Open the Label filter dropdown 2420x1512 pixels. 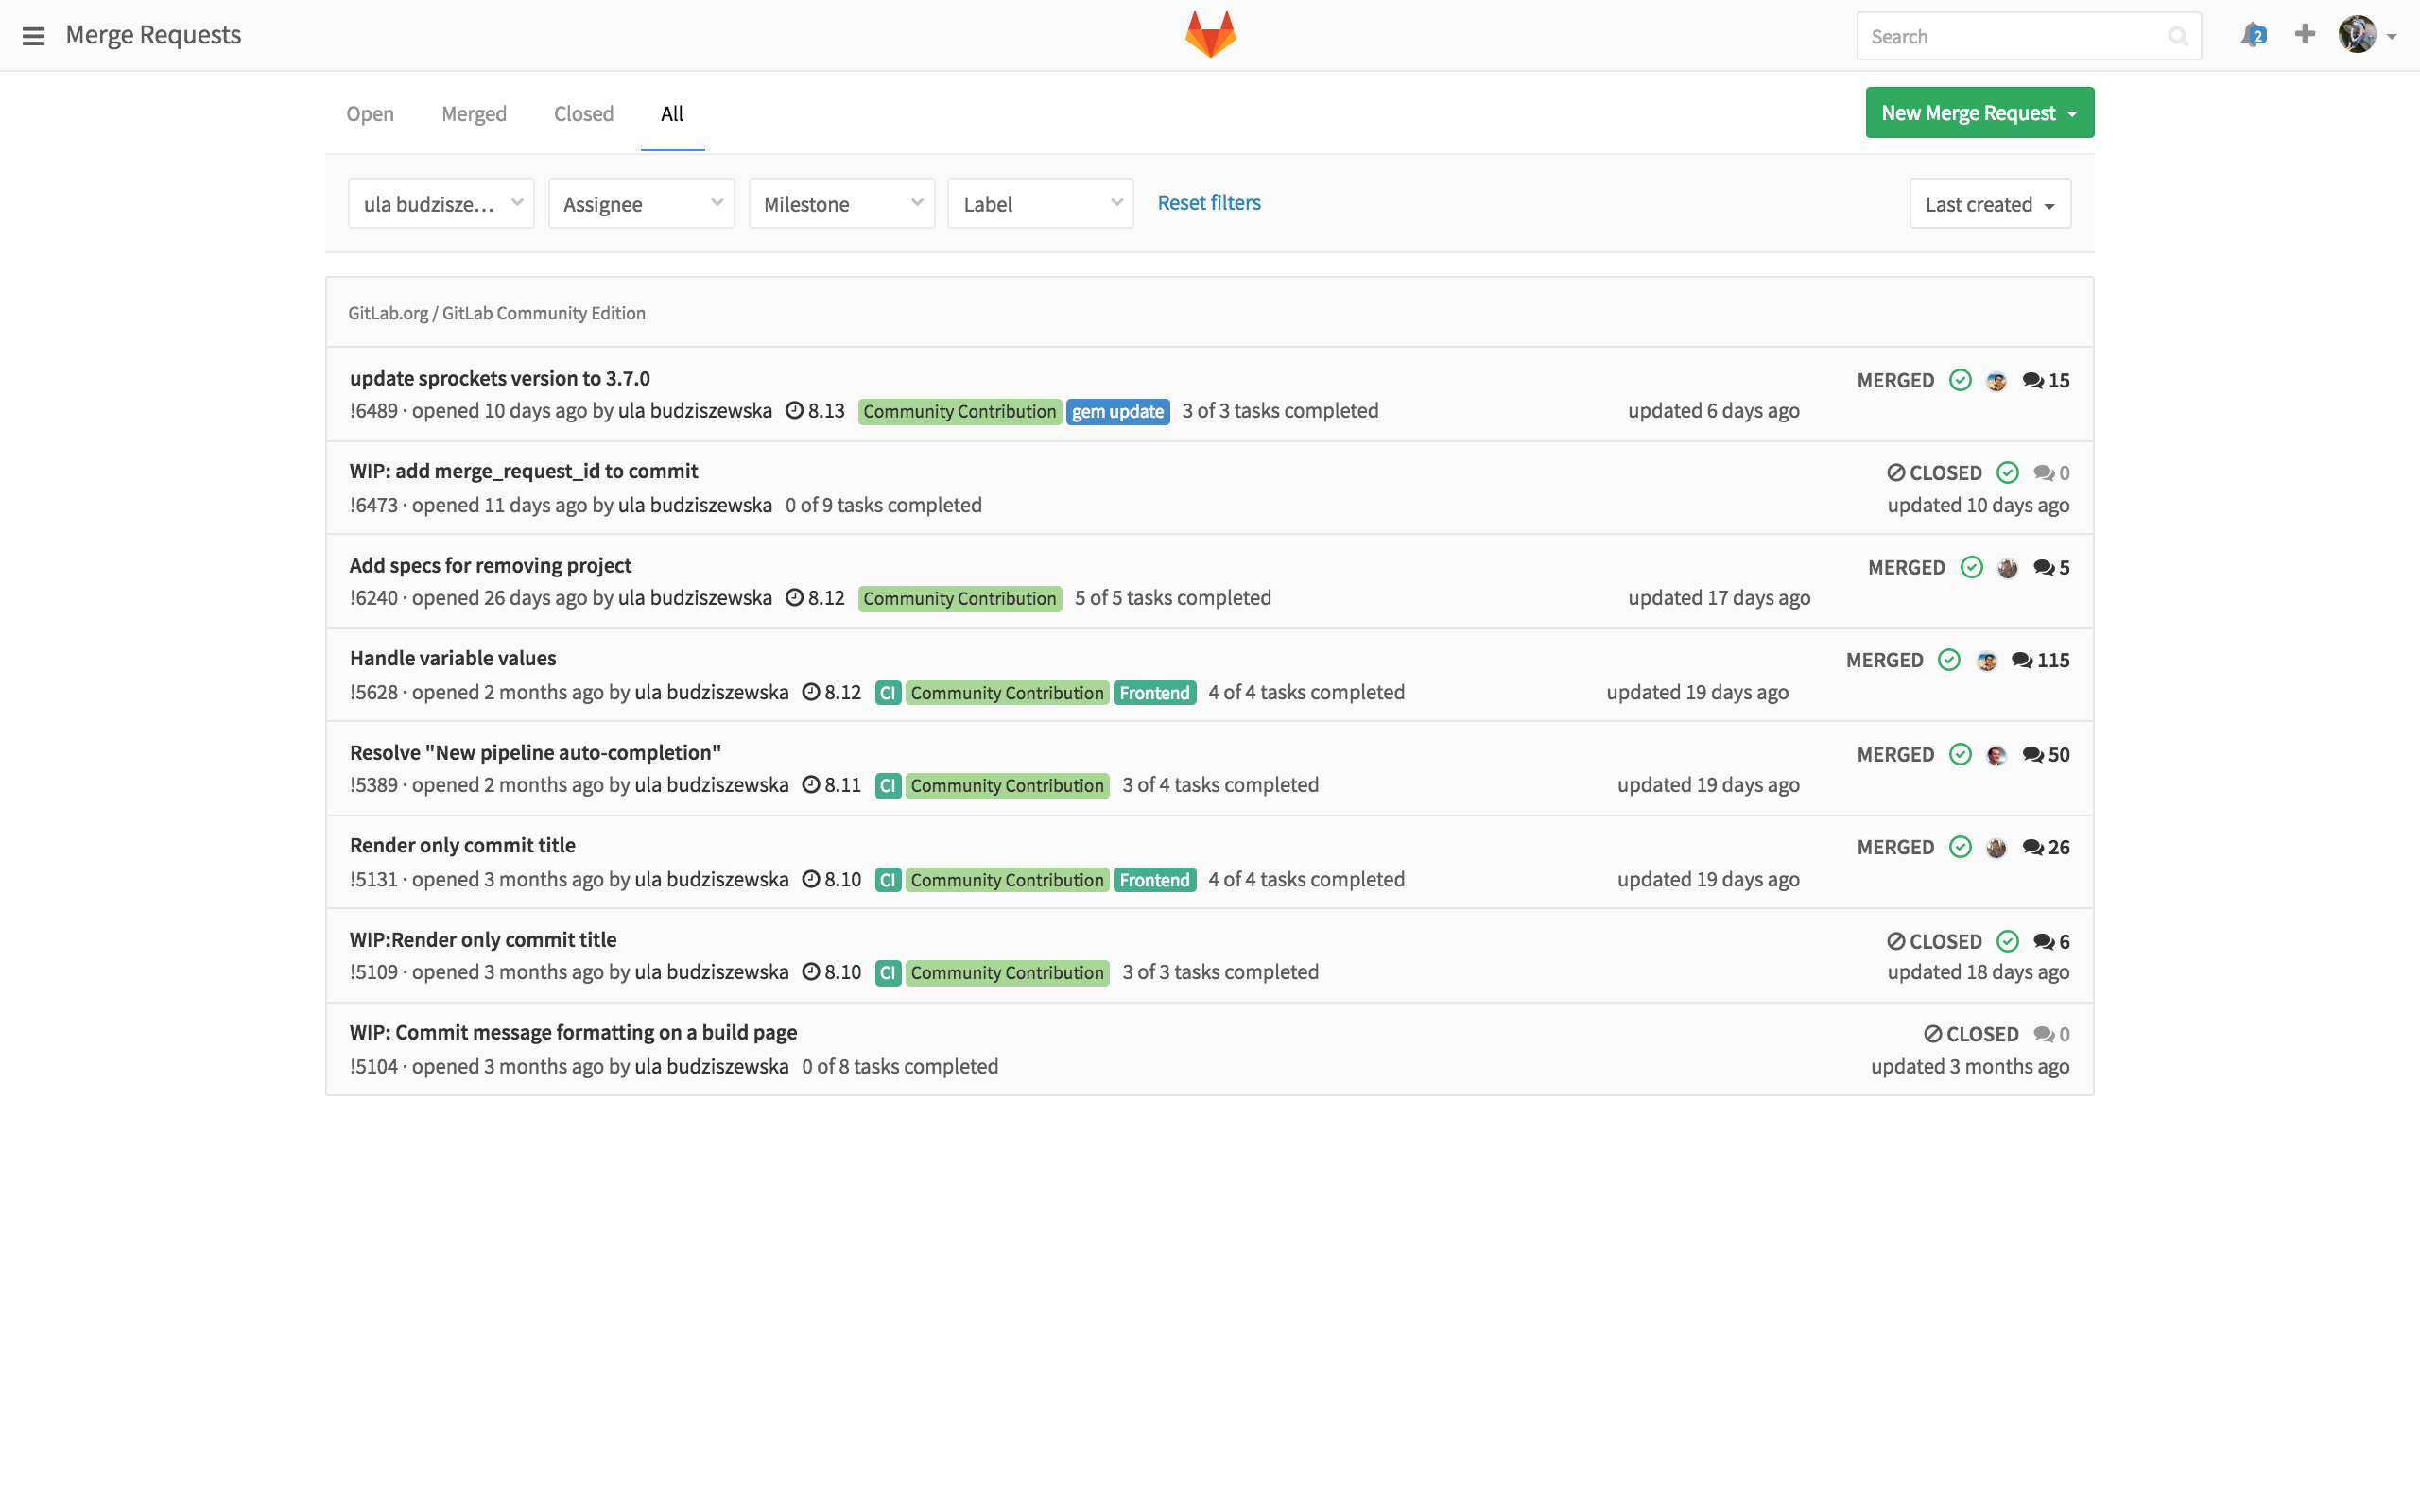(1040, 203)
